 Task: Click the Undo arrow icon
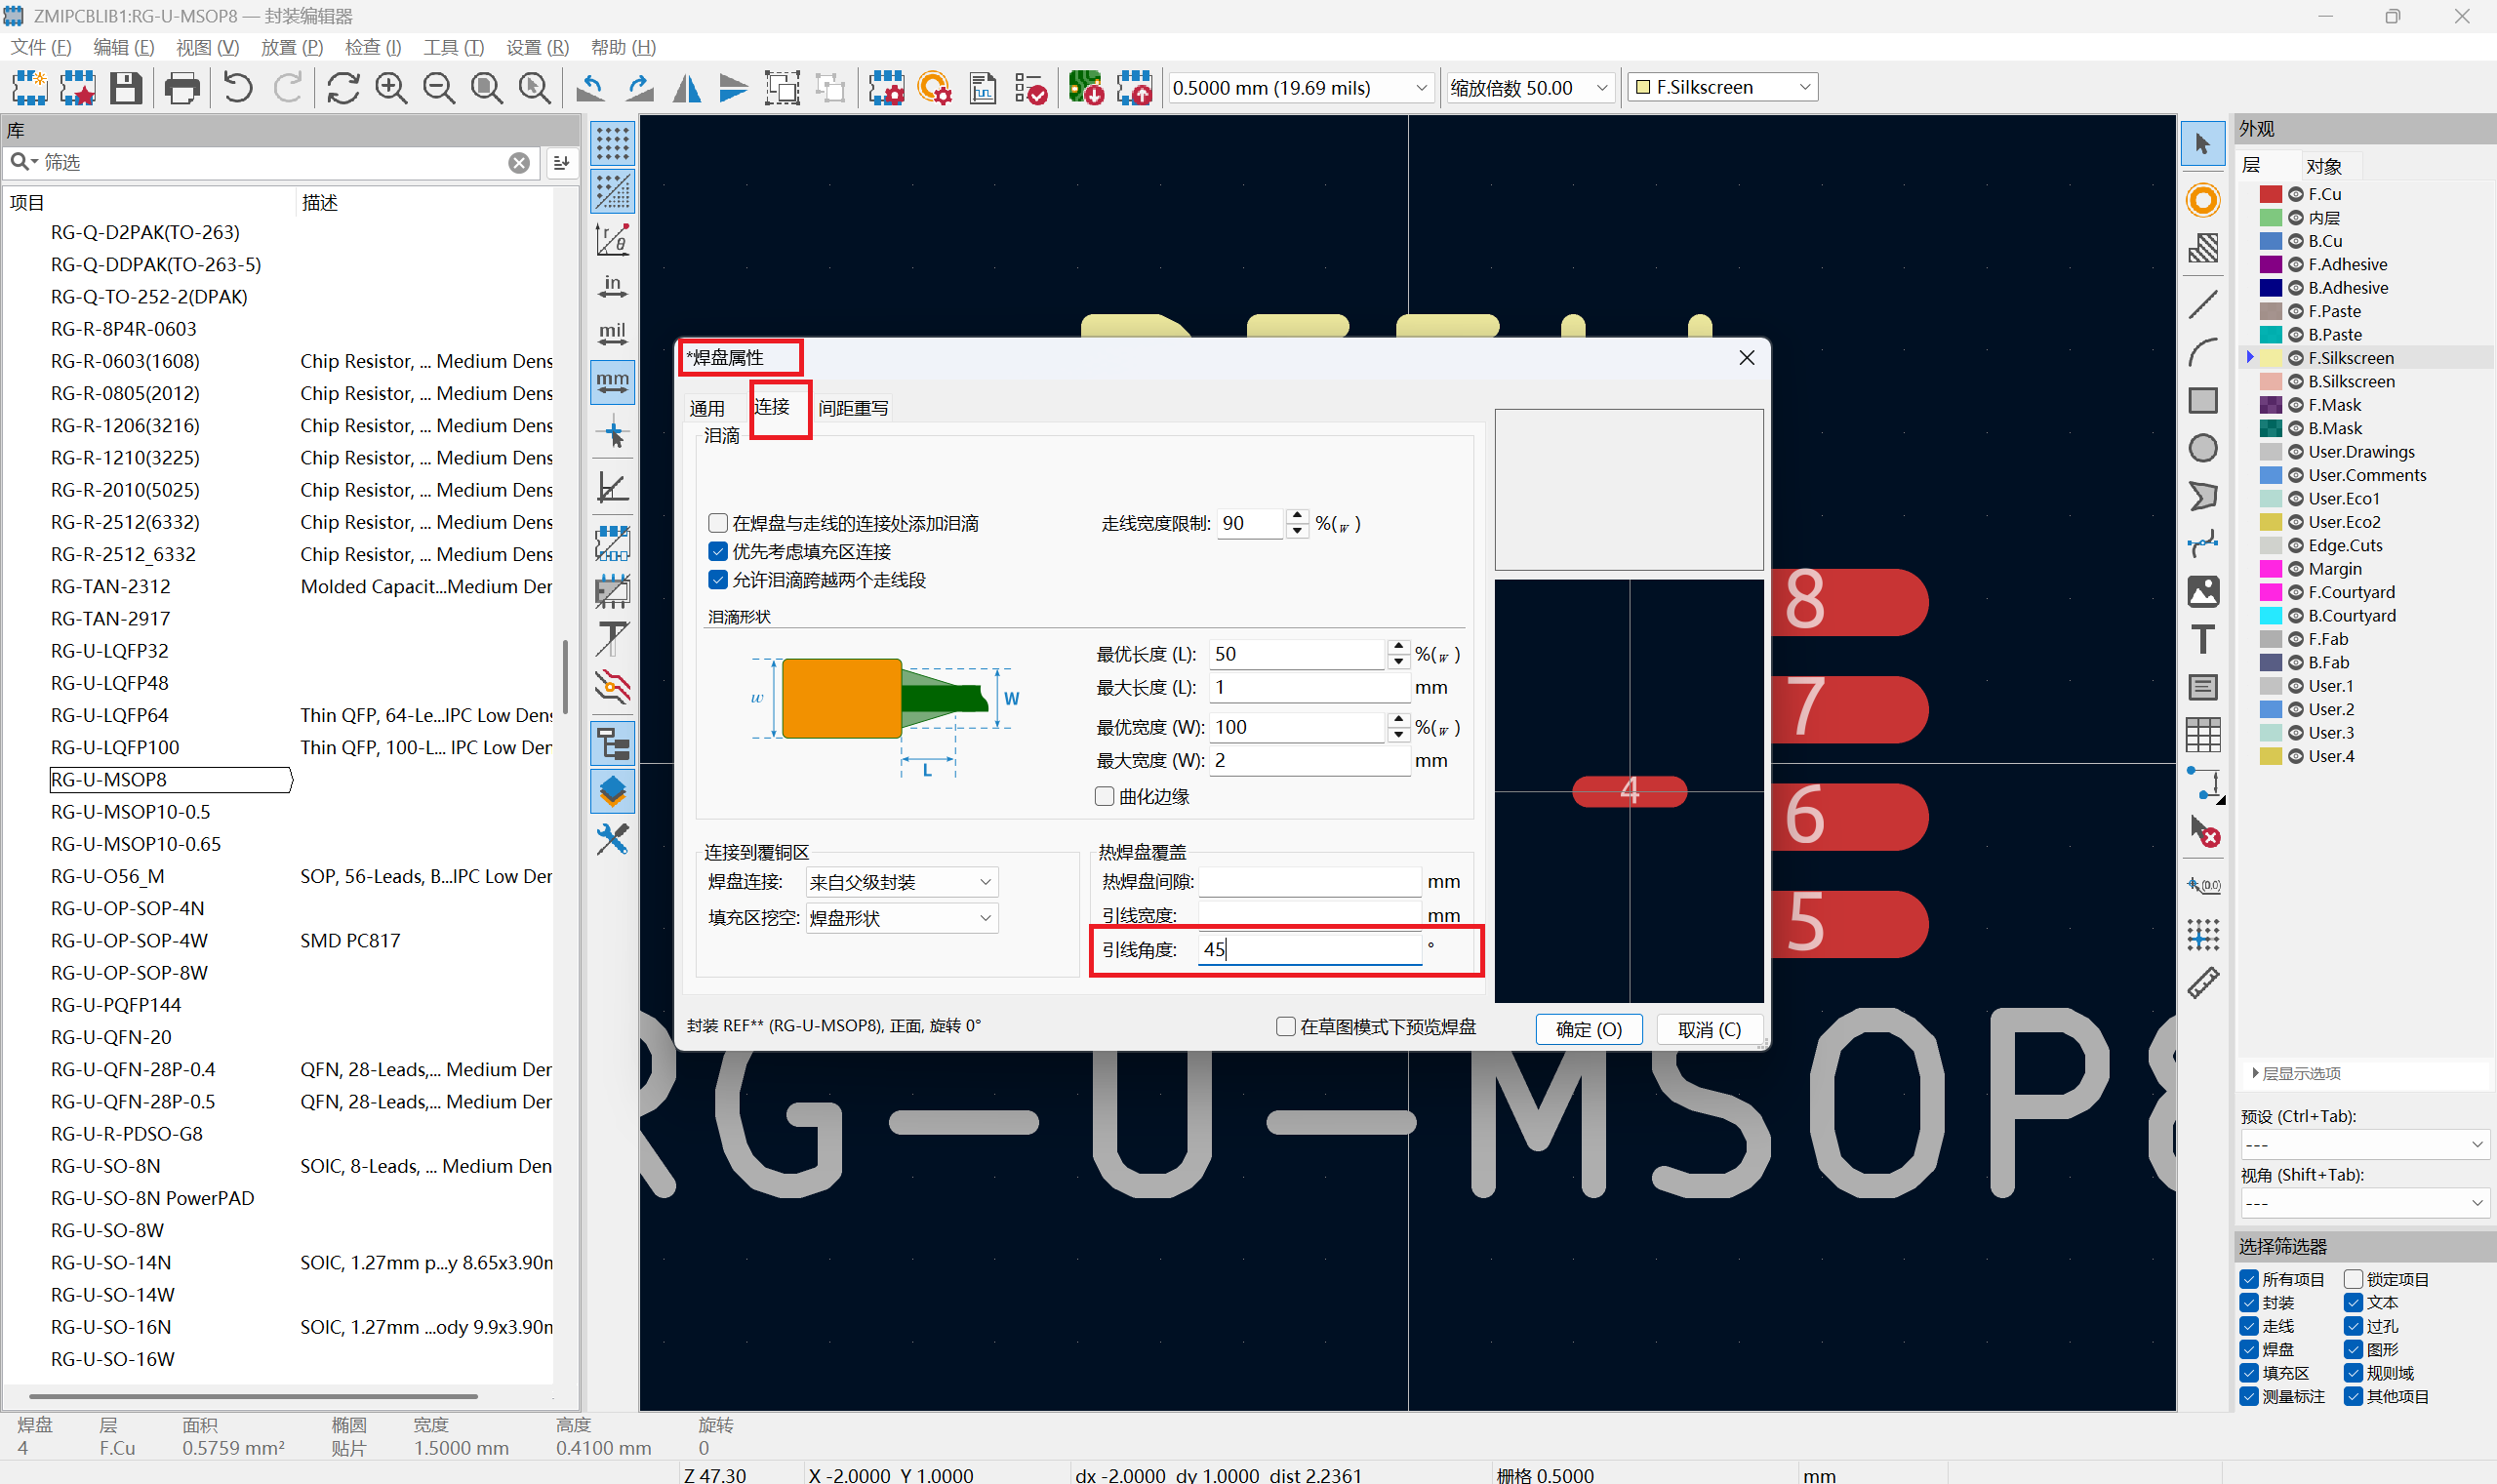[x=238, y=88]
